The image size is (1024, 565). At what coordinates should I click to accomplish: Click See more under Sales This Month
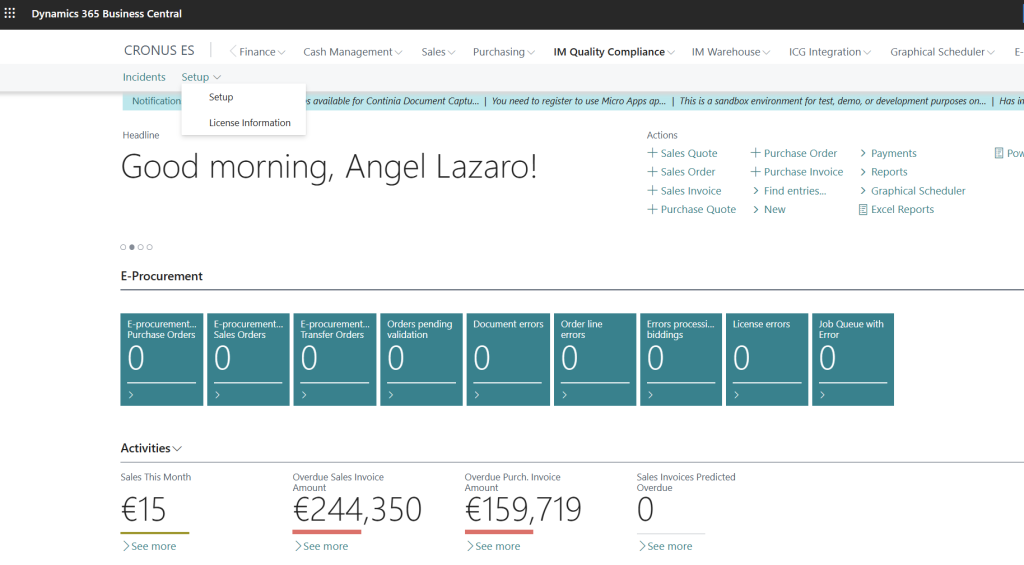(x=149, y=546)
